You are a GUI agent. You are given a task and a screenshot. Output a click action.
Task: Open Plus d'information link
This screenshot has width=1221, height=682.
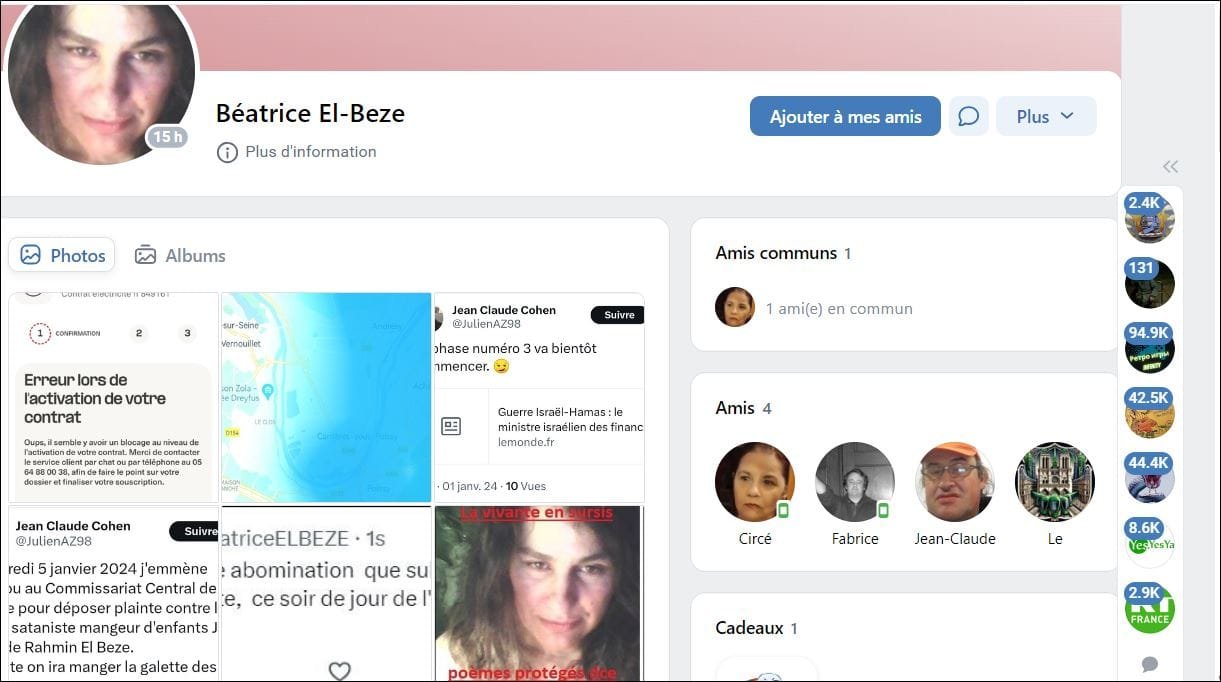coord(297,152)
